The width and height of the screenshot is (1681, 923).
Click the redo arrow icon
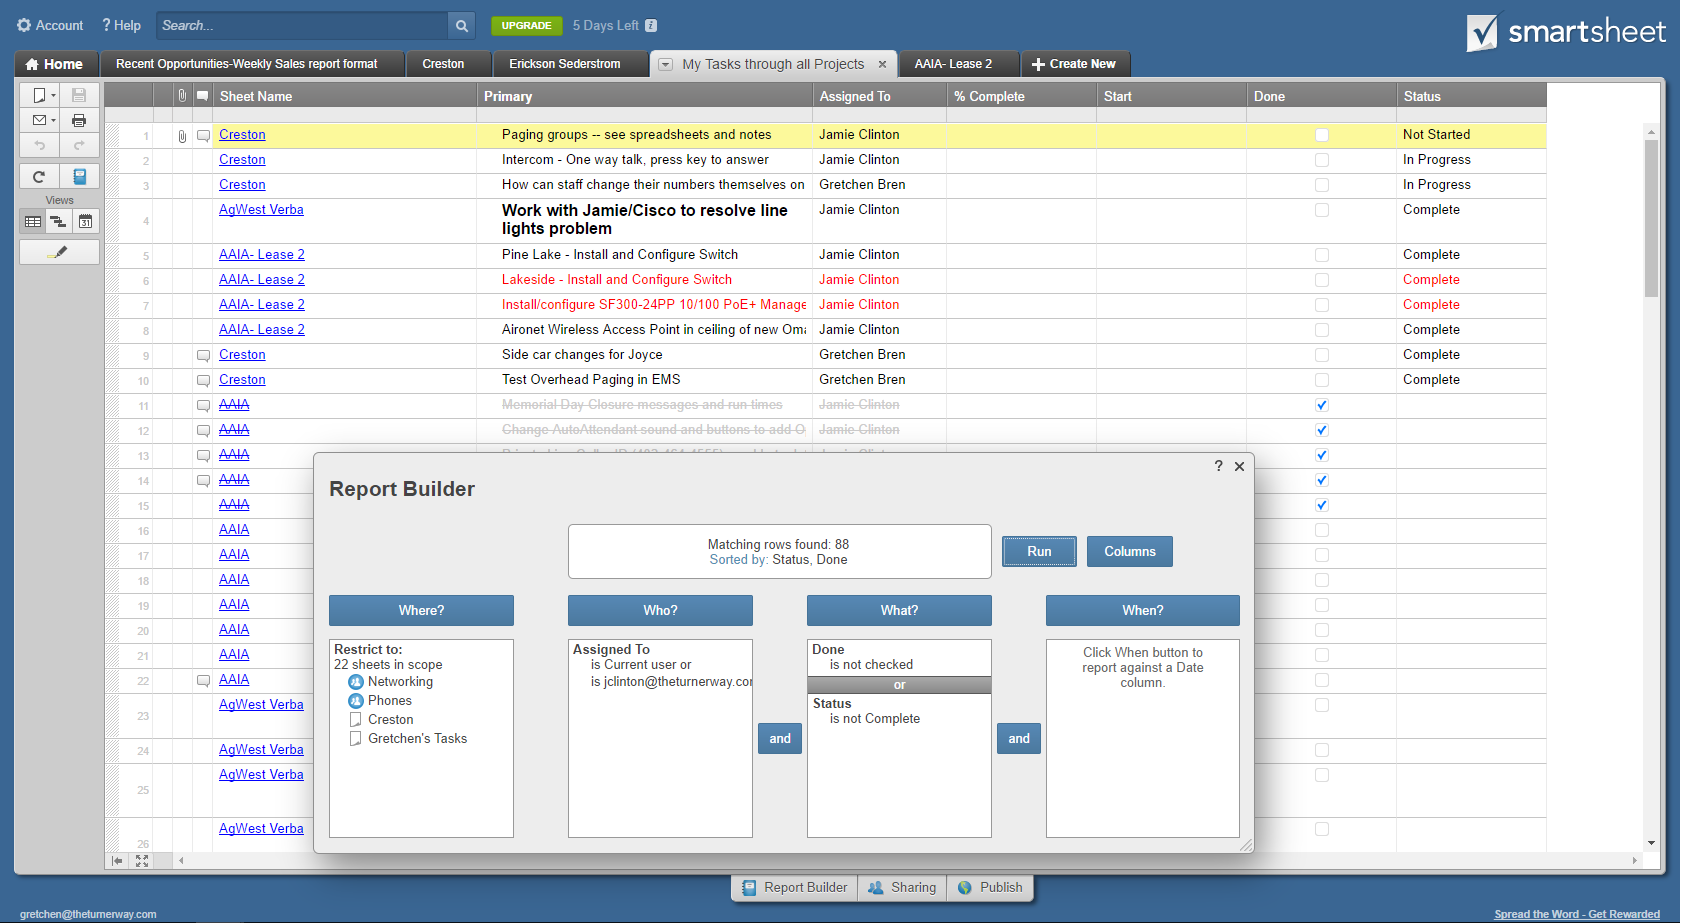coord(79,145)
